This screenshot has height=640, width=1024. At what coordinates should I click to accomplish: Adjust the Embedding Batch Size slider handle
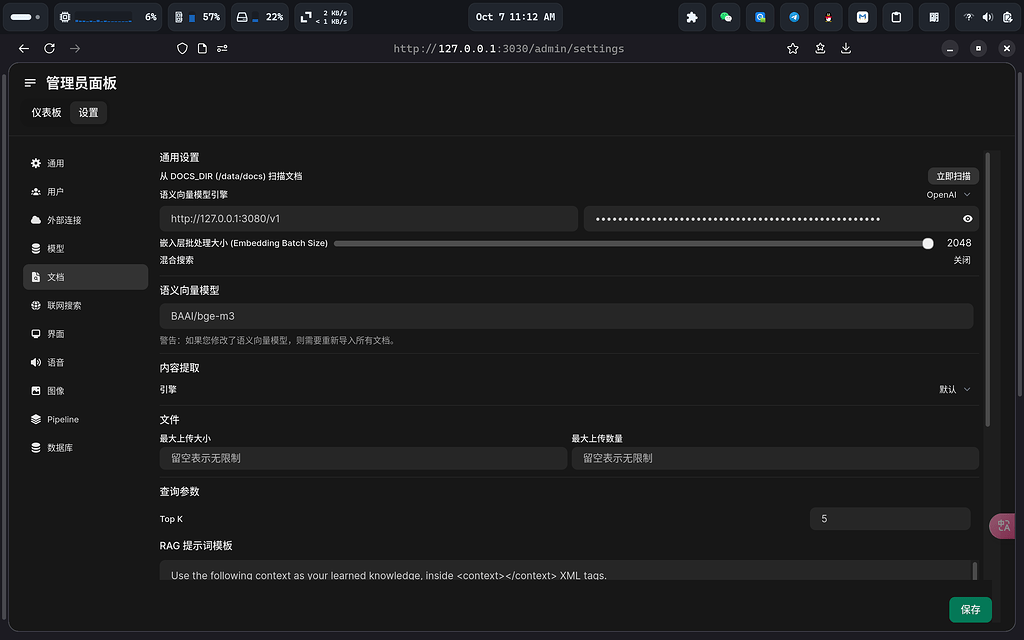[927, 244]
